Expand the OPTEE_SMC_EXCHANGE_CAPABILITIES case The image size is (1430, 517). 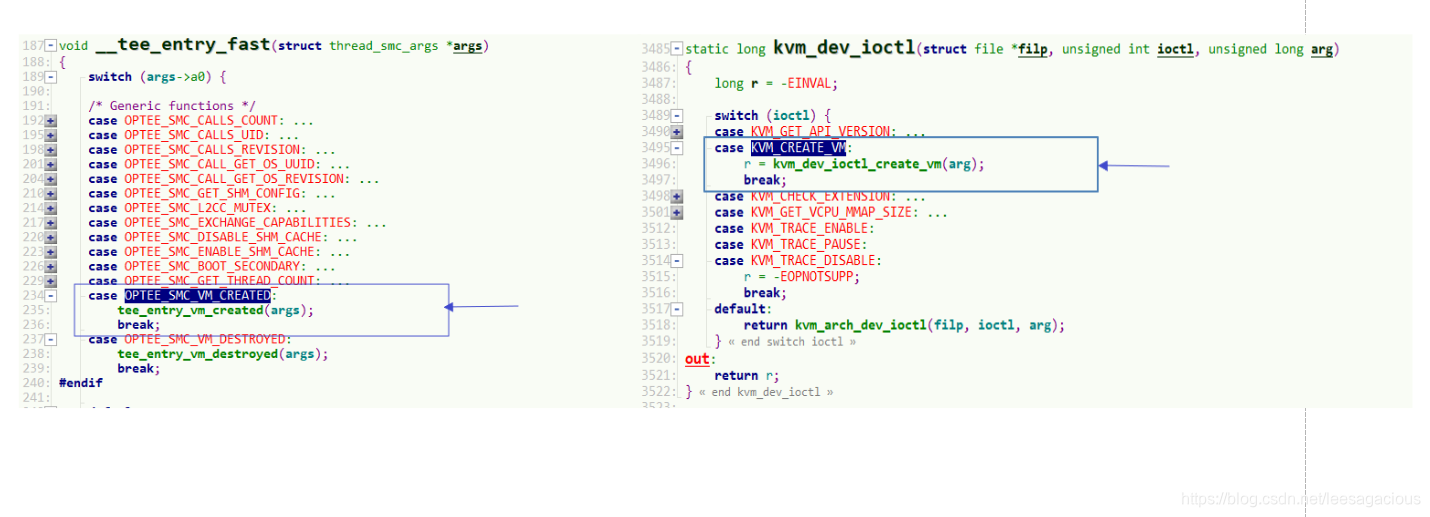coord(51,223)
